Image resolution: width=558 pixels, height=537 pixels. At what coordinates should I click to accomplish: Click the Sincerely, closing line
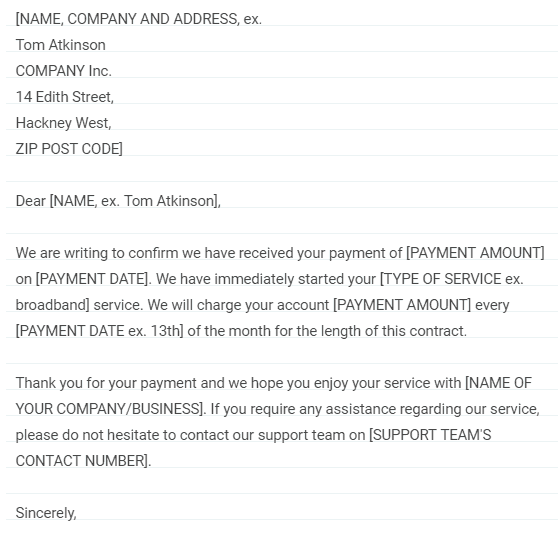[46, 513]
